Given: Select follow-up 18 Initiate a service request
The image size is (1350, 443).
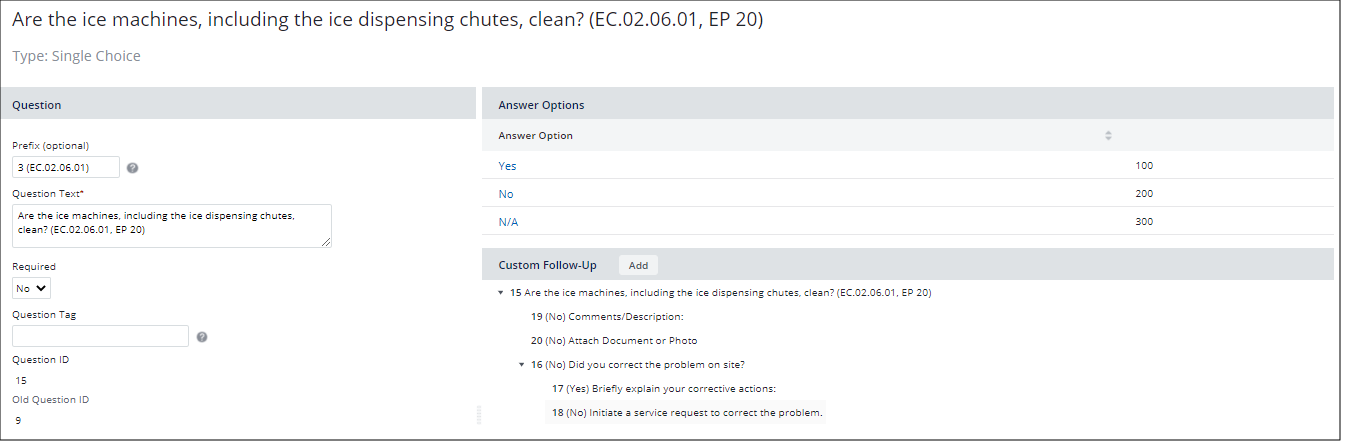Looking at the screenshot, I should pyautogui.click(x=687, y=412).
